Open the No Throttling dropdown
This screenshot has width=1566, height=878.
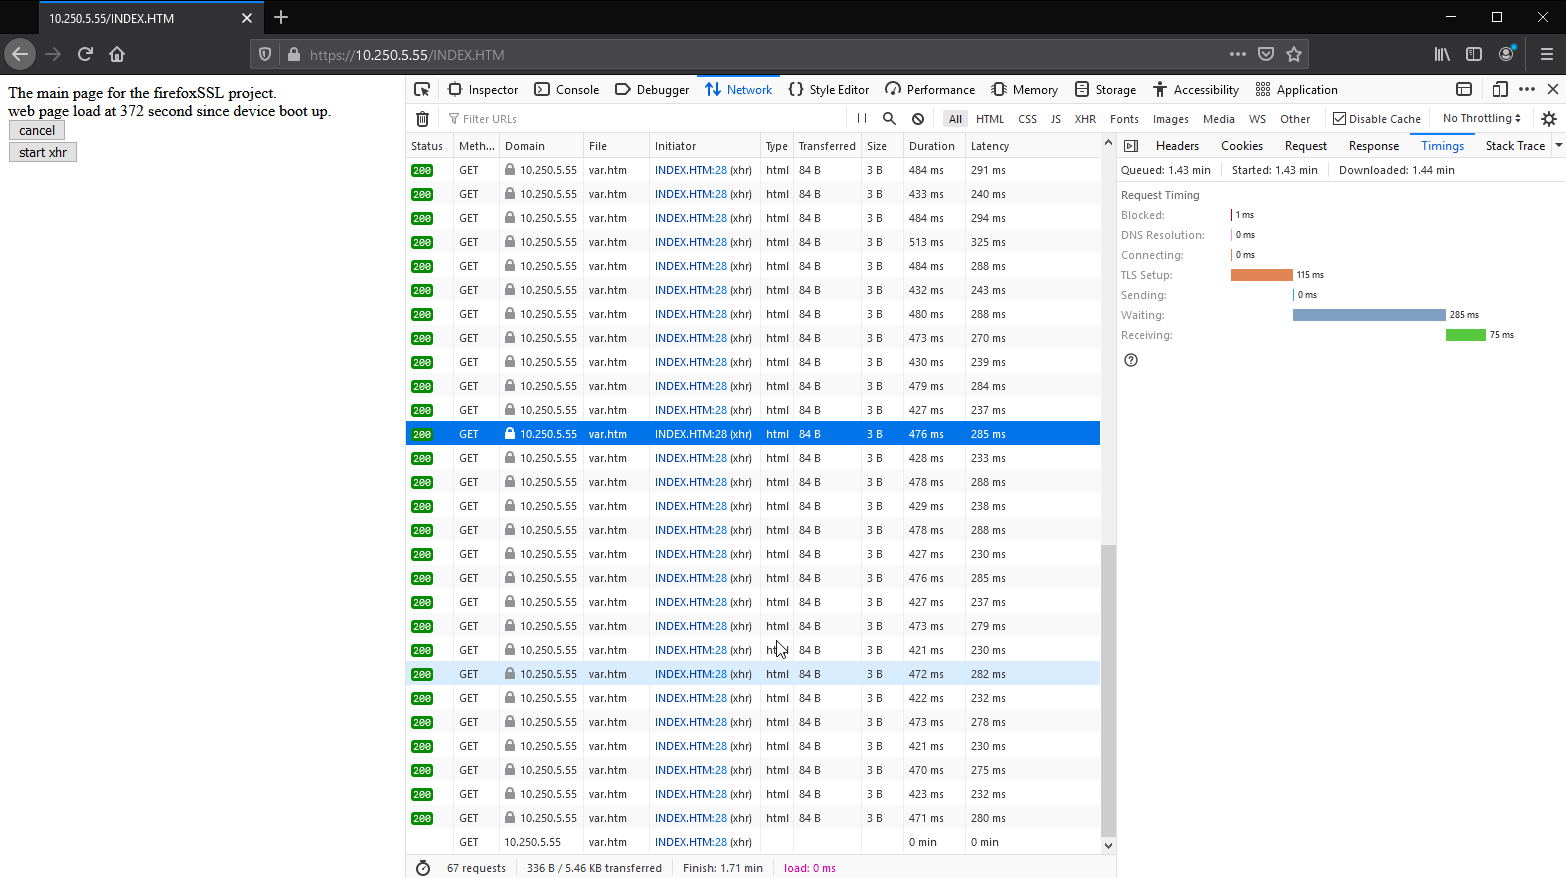(1481, 118)
